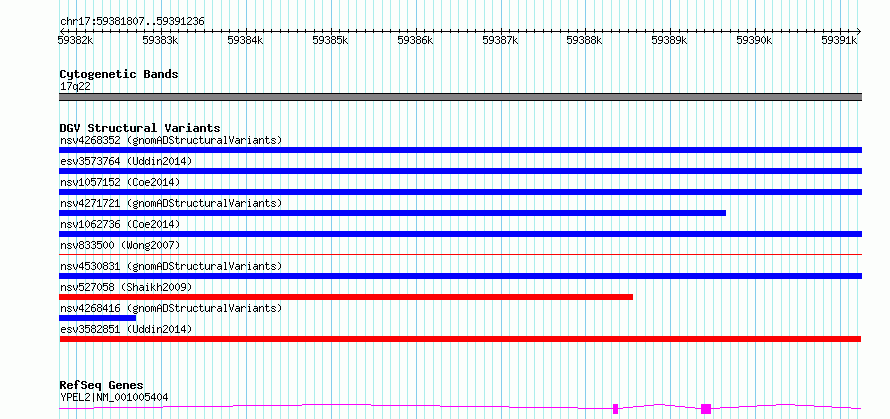Click the nsv527058 (Shaikh2009) label
Screen dimensions: 890x419
[126, 287]
